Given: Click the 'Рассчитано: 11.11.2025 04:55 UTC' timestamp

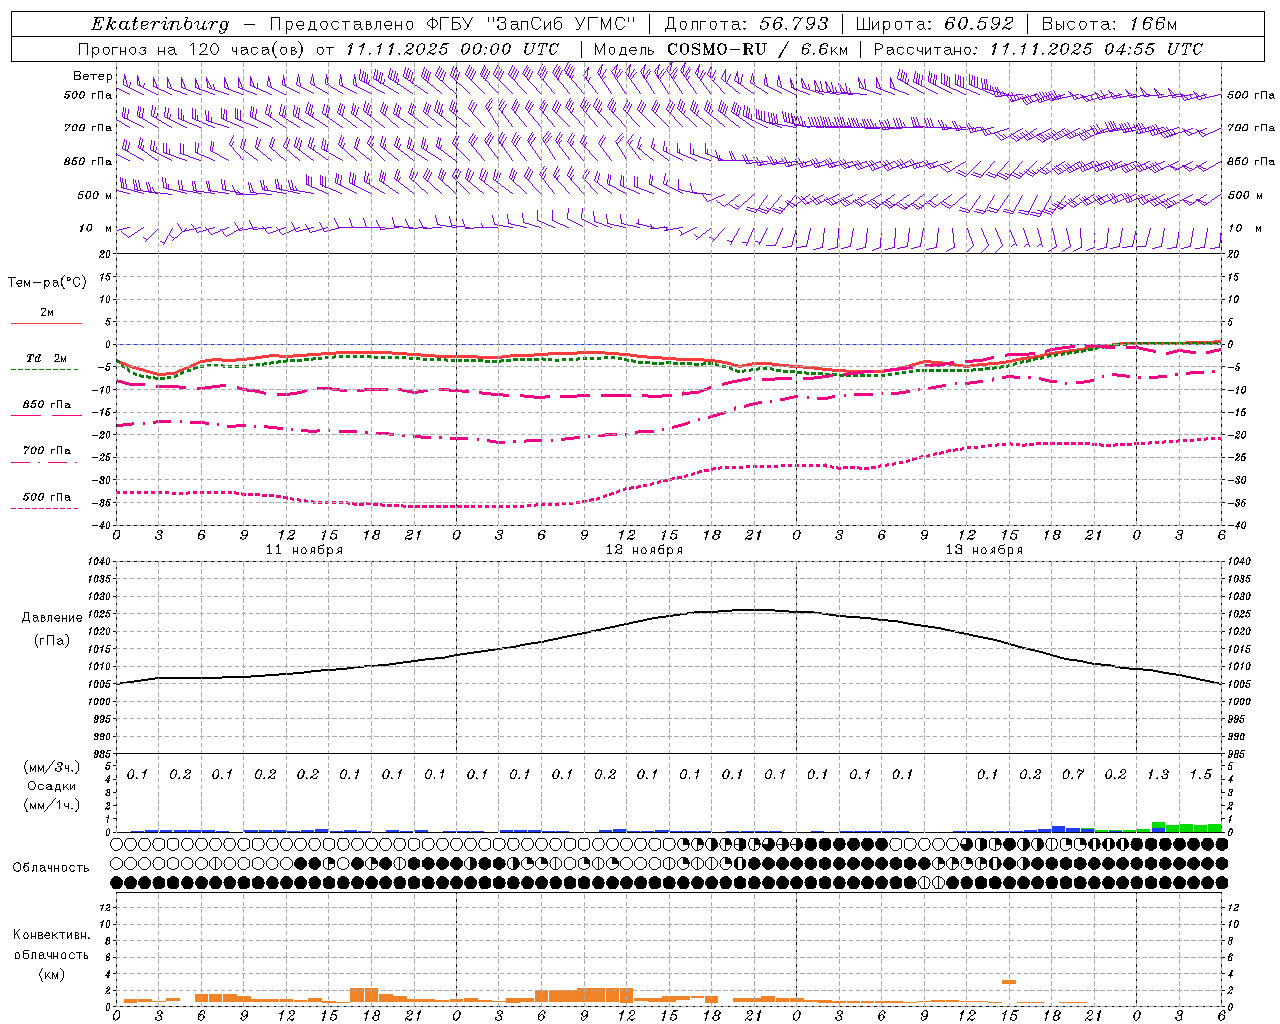Looking at the screenshot, I should pyautogui.click(x=1038, y=49).
